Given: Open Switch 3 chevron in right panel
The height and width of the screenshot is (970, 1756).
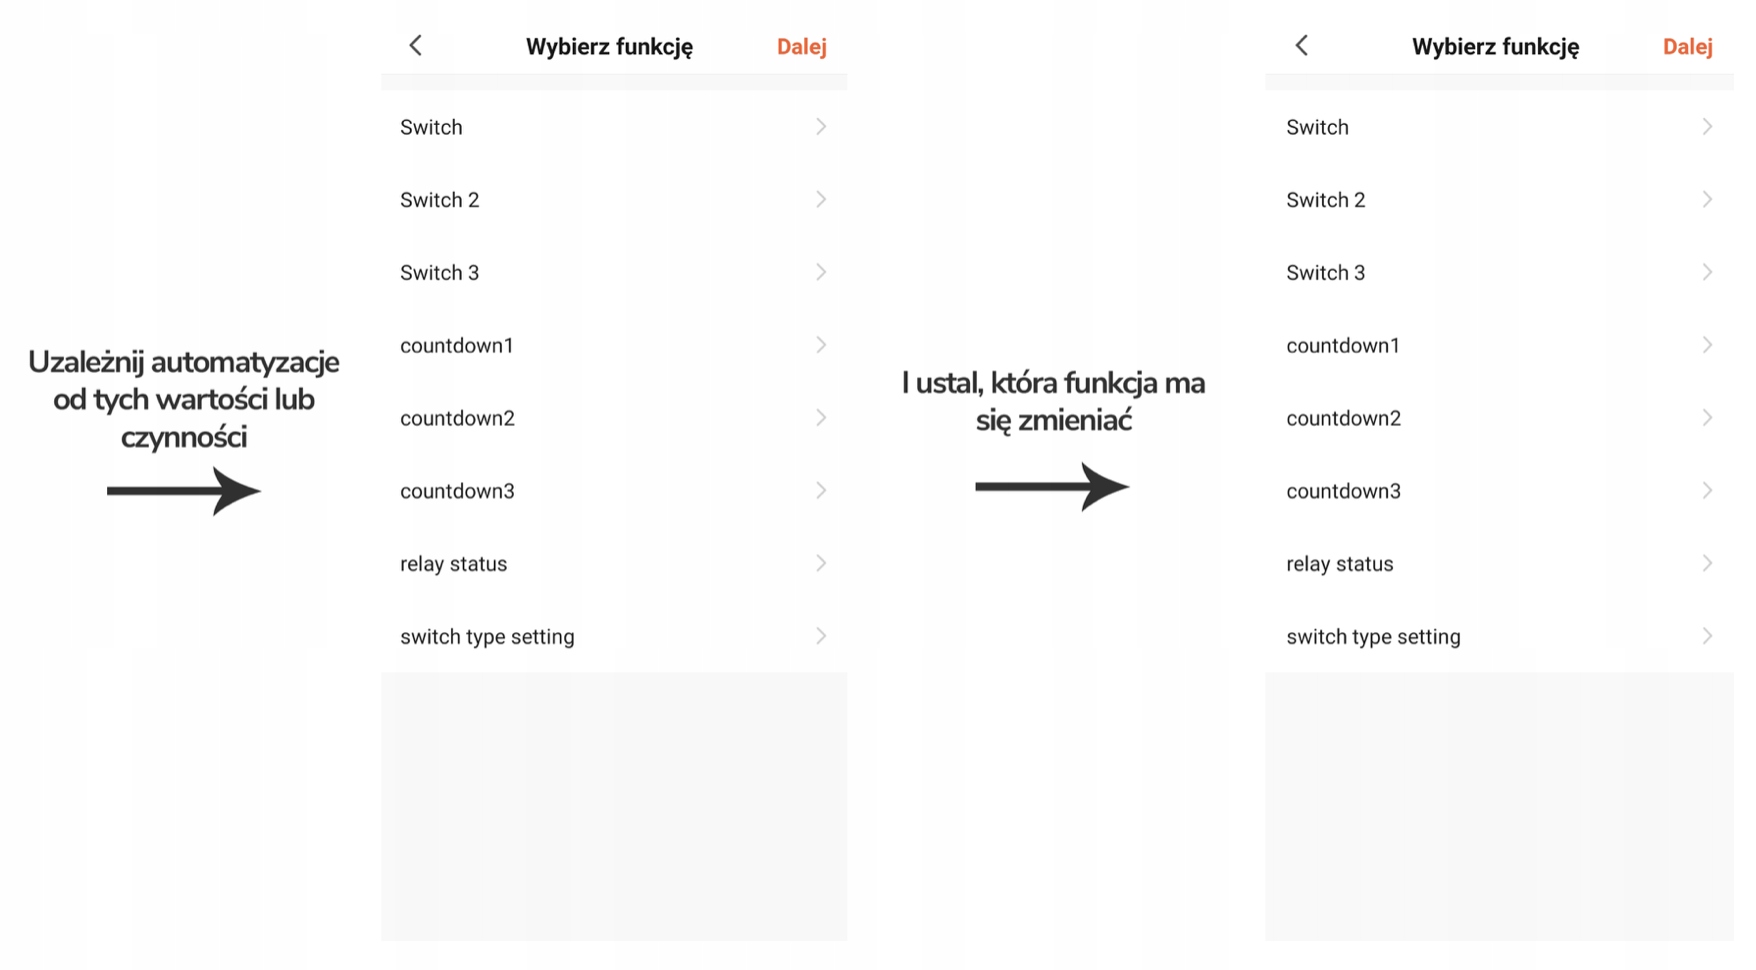Looking at the screenshot, I should pyautogui.click(x=1706, y=273).
